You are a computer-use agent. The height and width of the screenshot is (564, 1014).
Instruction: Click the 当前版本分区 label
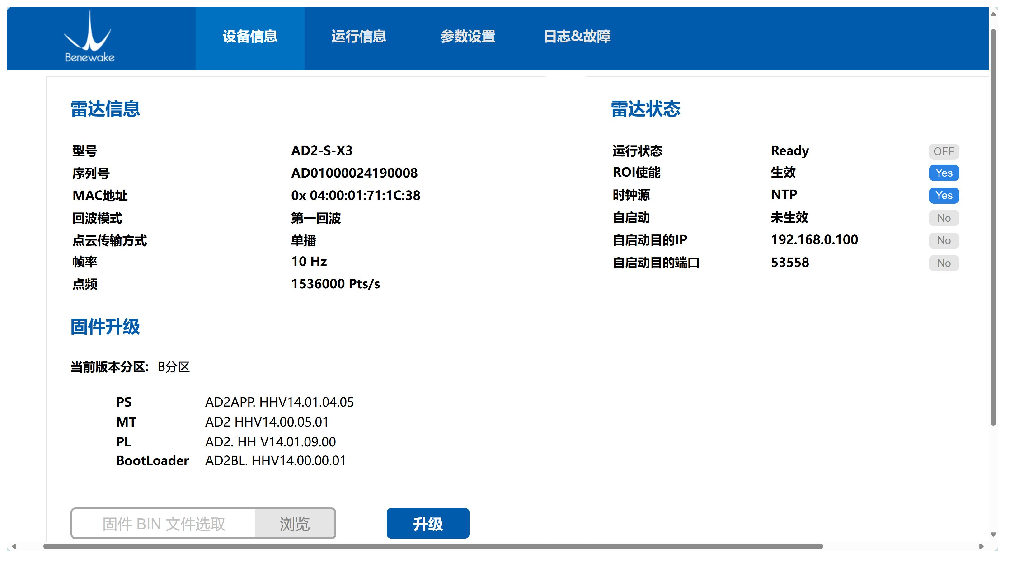point(109,367)
